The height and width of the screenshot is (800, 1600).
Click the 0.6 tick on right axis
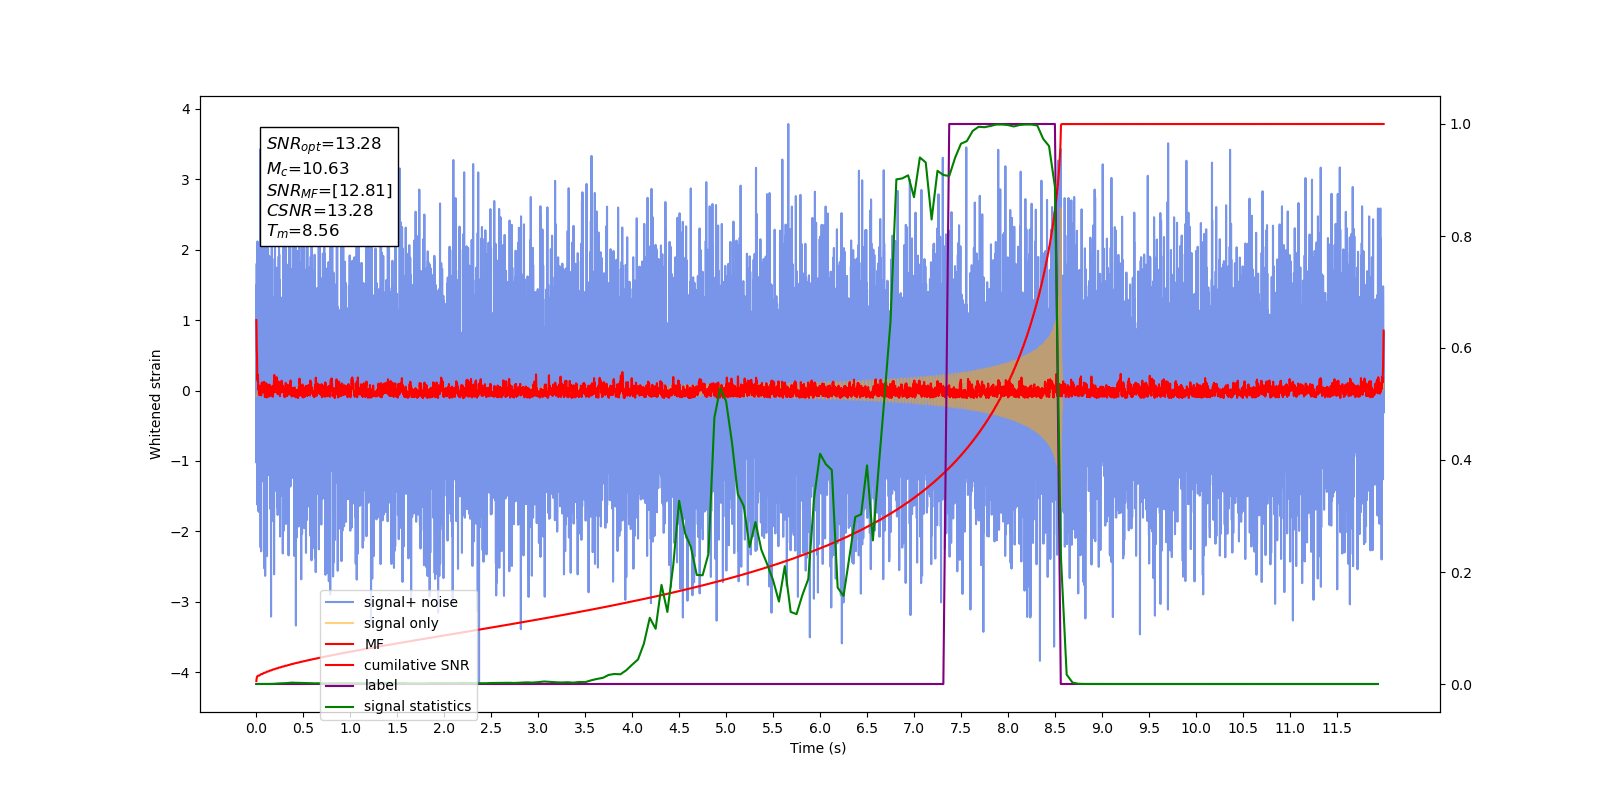tap(1461, 348)
